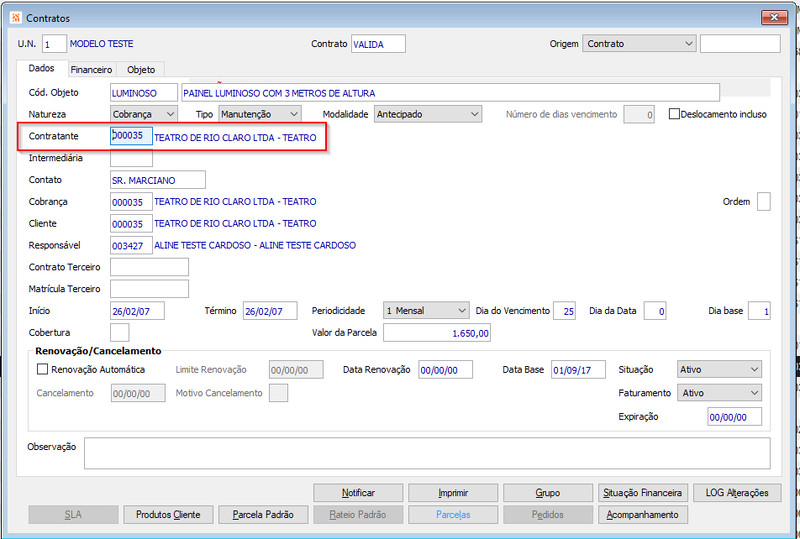The image size is (800, 539).
Task: Click the Término date field
Action: (x=270, y=311)
